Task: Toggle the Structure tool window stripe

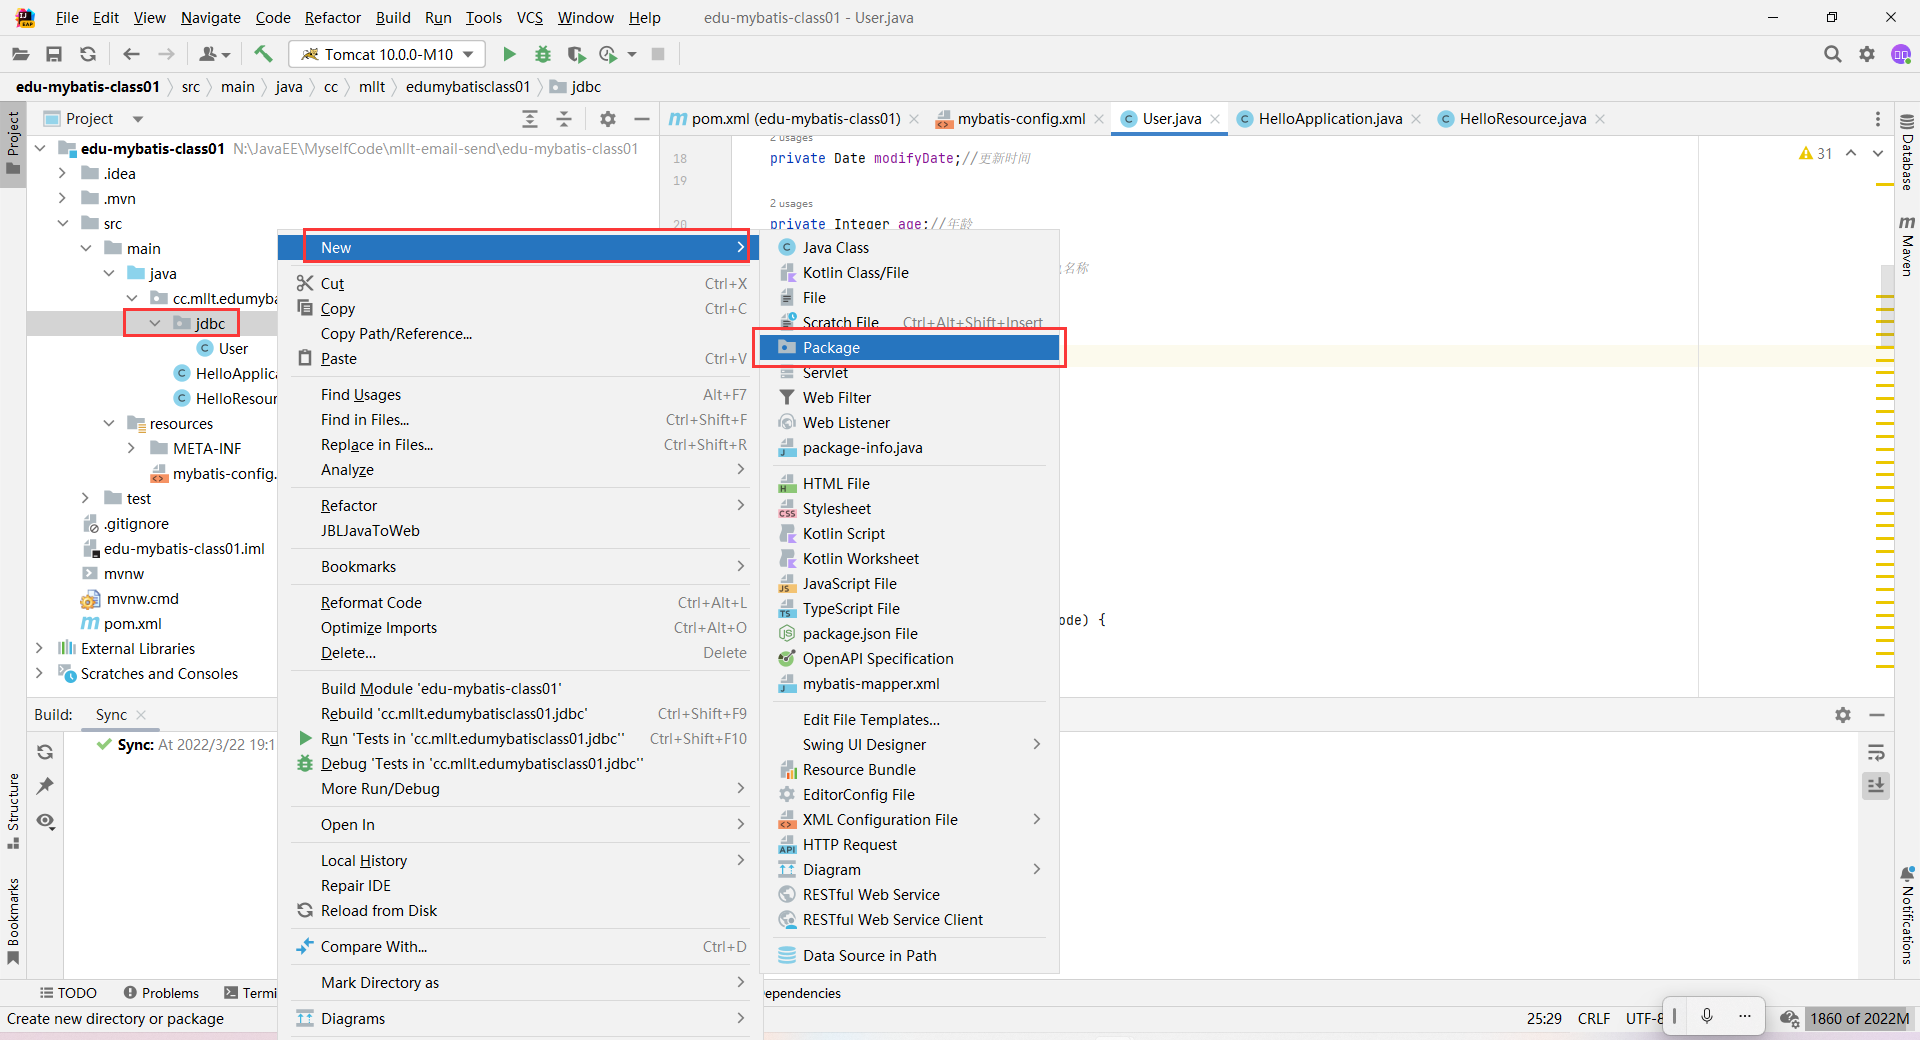Action: click(13, 811)
